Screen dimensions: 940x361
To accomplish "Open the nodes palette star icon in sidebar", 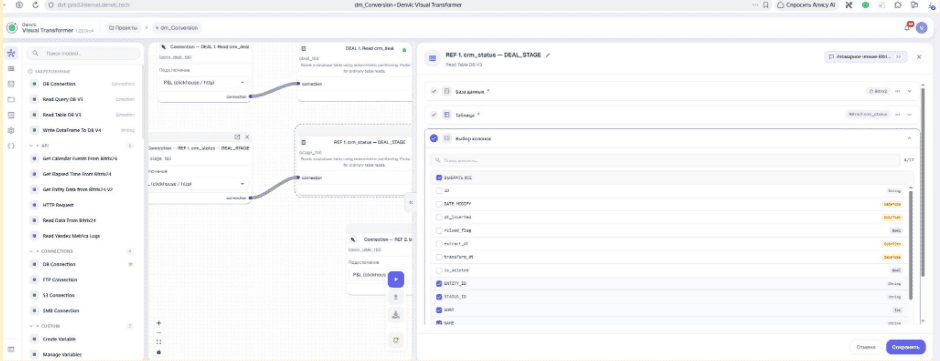I will point(11,53).
